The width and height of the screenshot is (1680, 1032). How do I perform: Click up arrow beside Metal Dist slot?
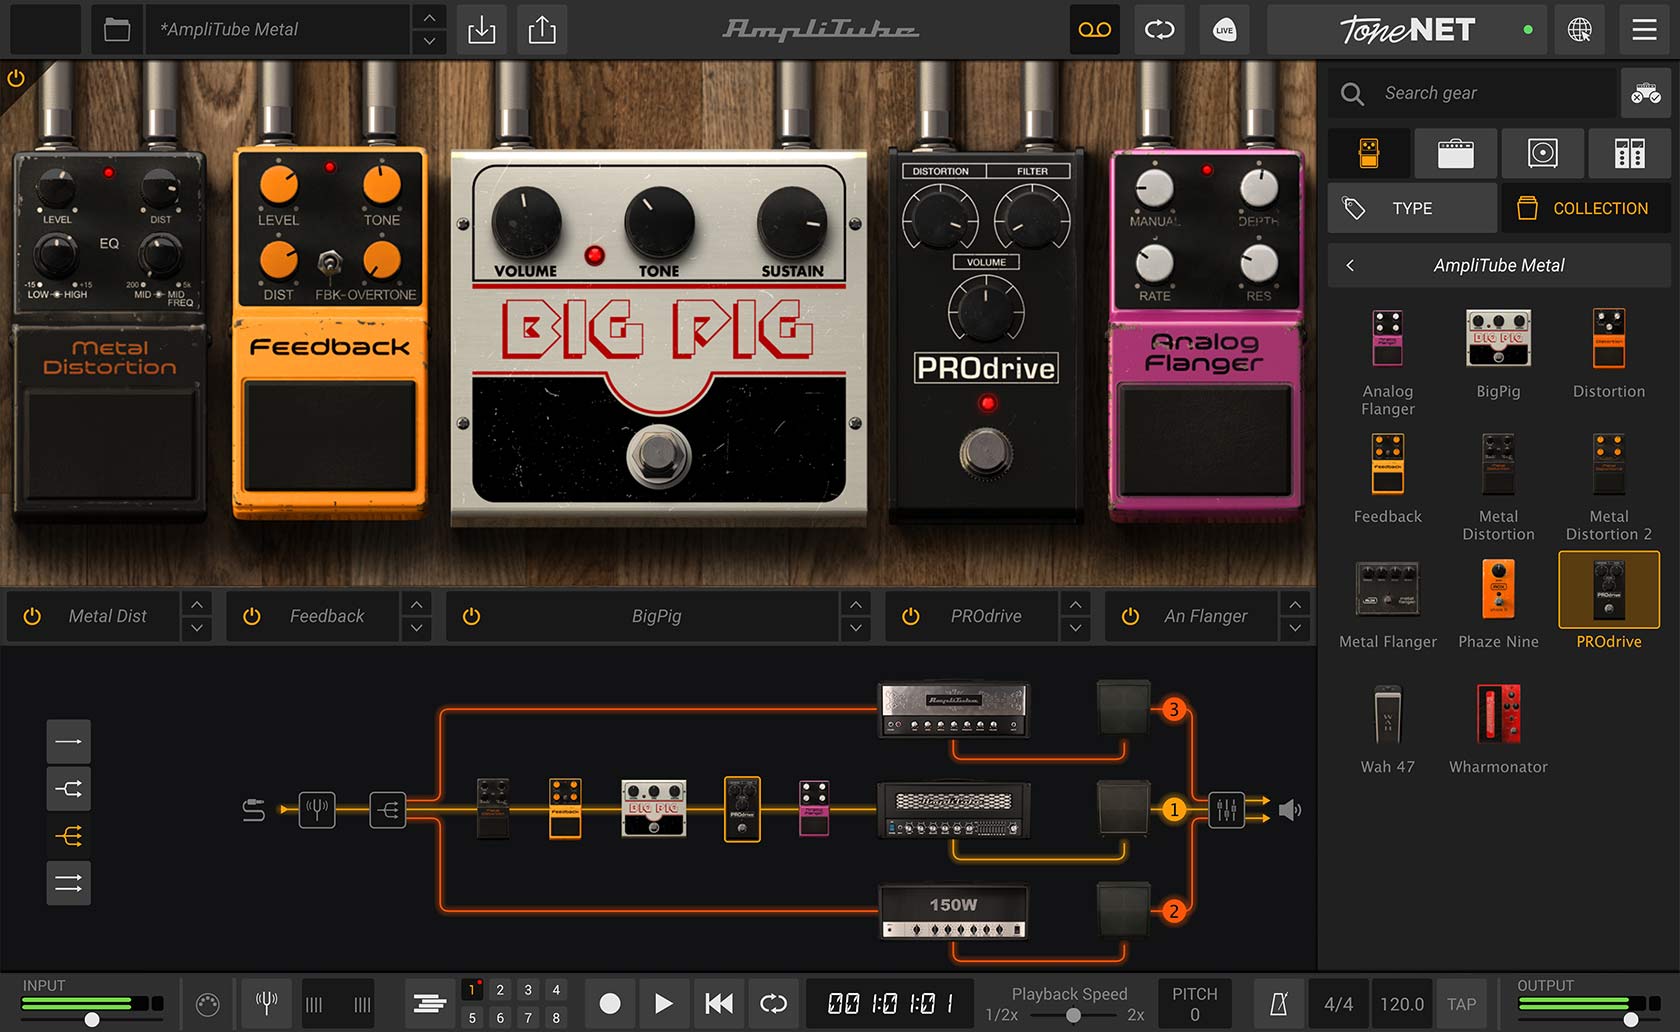coord(197,604)
